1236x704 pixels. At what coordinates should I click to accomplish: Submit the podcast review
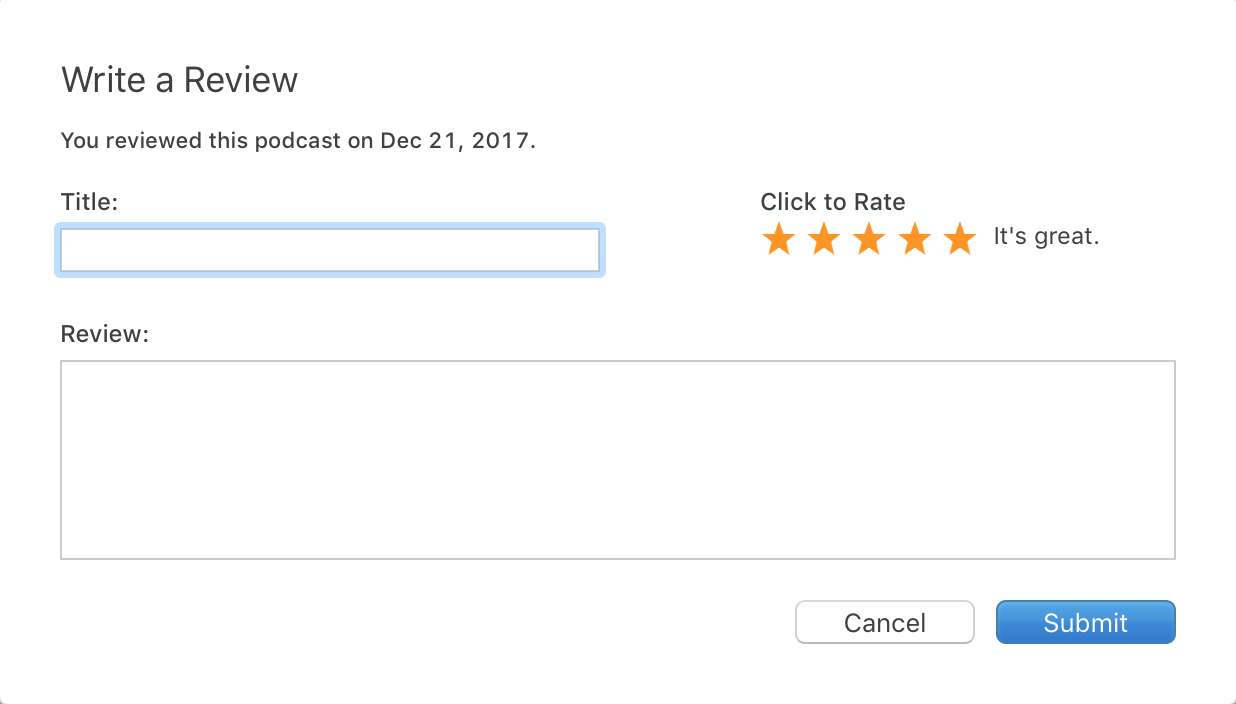pos(1086,622)
